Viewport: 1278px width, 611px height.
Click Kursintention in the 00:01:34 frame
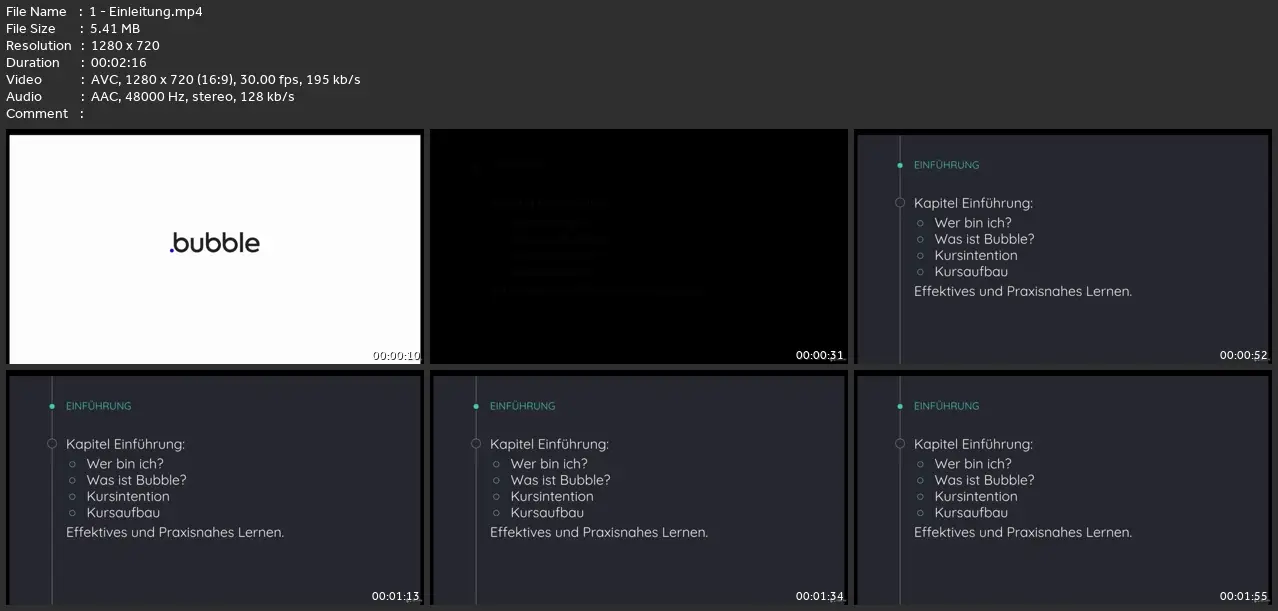pyautogui.click(x=552, y=496)
